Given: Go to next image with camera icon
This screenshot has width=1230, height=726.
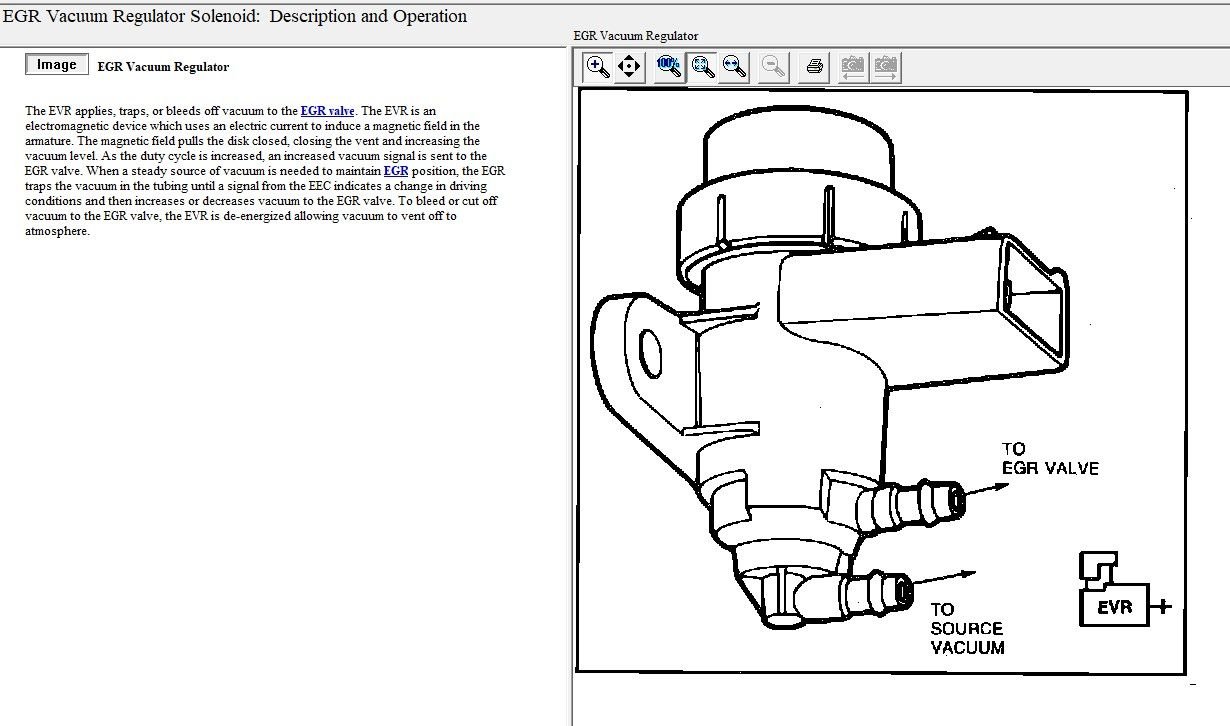Looking at the screenshot, I should click(885, 67).
